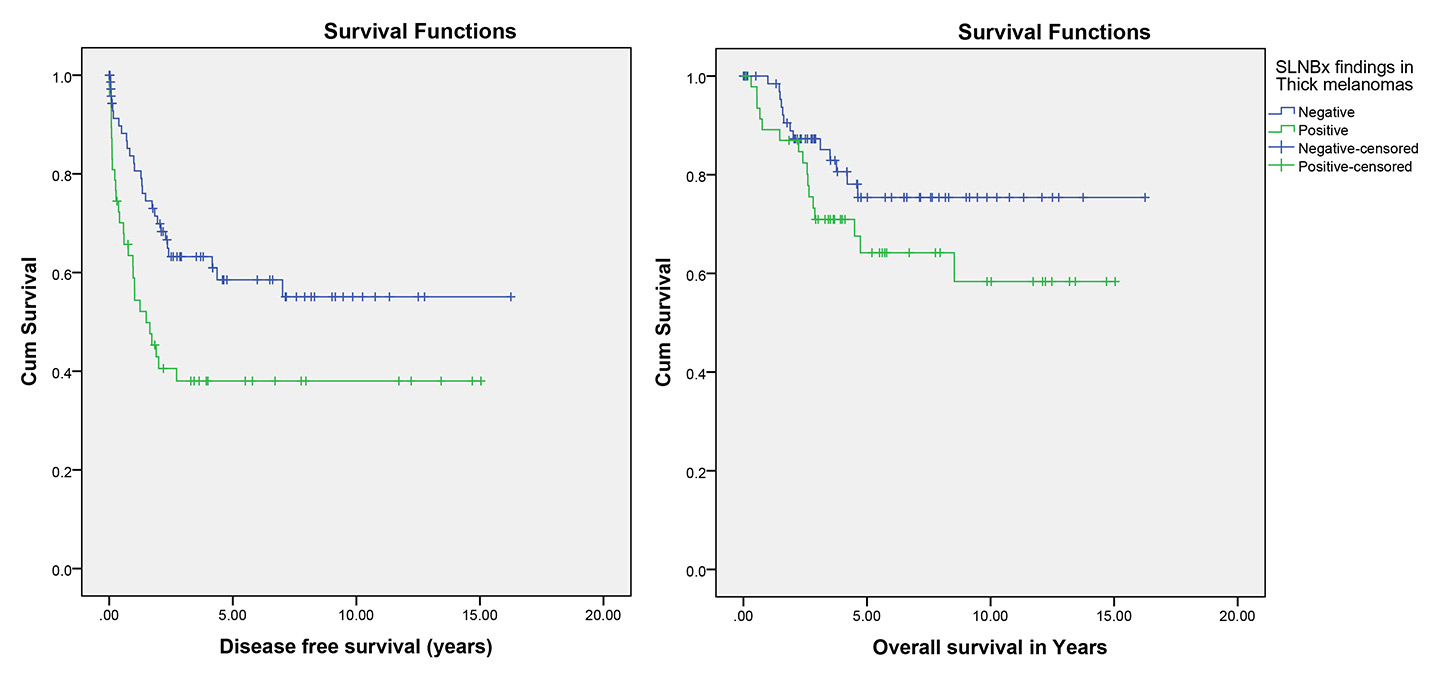The image size is (1440, 680).
Task: Click the left chart's "Survival Functions" title
Action: [x=420, y=32]
